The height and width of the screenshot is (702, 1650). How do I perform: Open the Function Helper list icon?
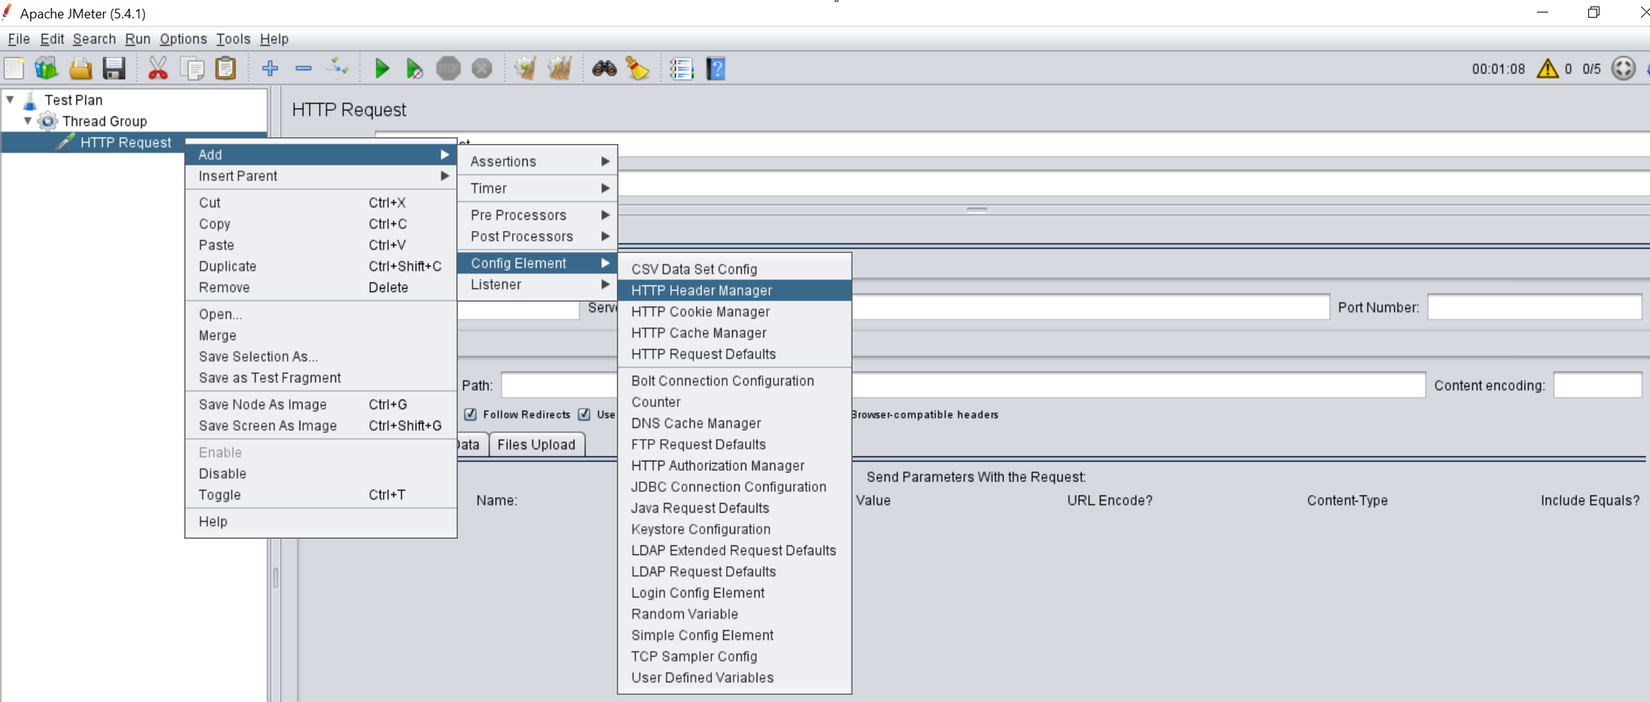click(x=681, y=68)
